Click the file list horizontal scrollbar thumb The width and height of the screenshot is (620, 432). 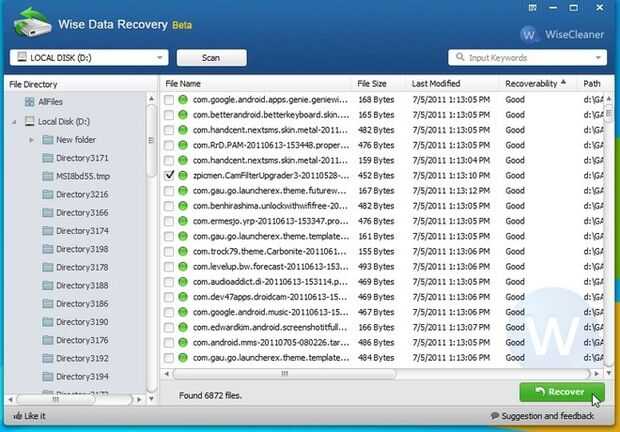tap(284, 374)
